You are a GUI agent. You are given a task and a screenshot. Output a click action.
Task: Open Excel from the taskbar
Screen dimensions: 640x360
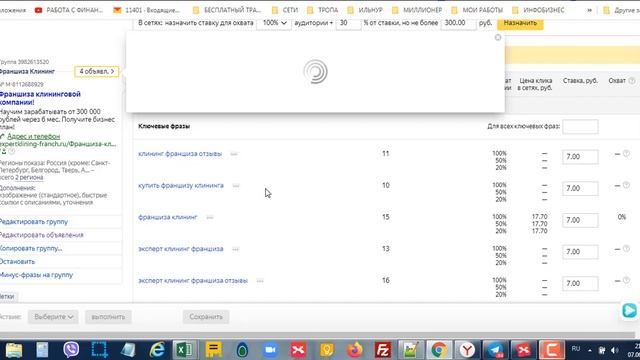184,350
